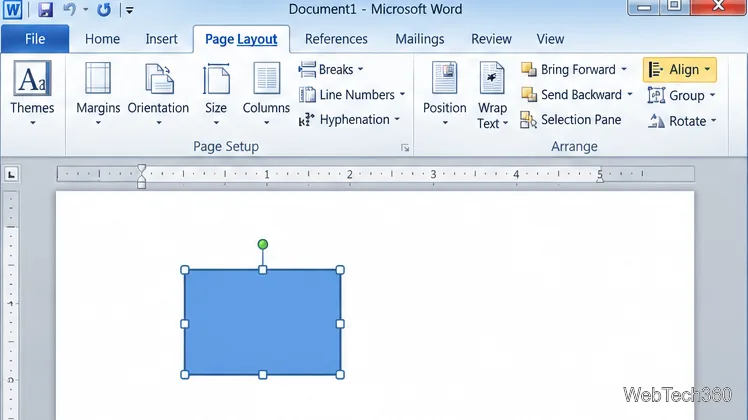Viewport: 748px width, 420px height.
Task: Choose a paper Size
Action: (x=216, y=93)
